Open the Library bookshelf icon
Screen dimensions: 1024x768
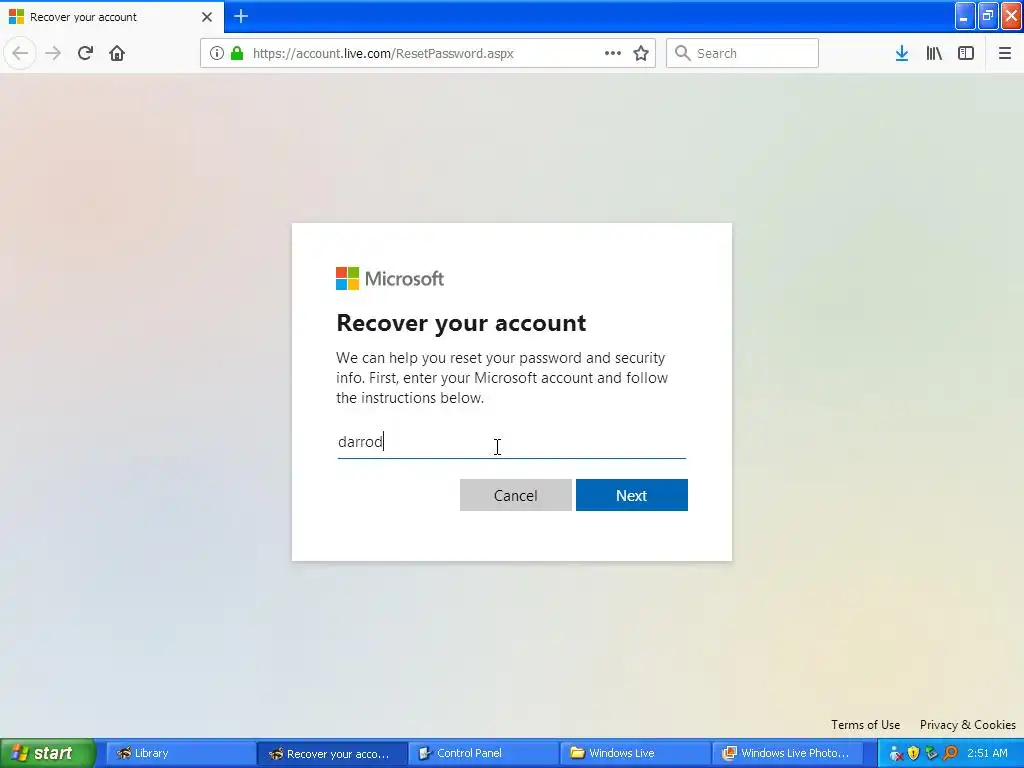click(x=934, y=53)
